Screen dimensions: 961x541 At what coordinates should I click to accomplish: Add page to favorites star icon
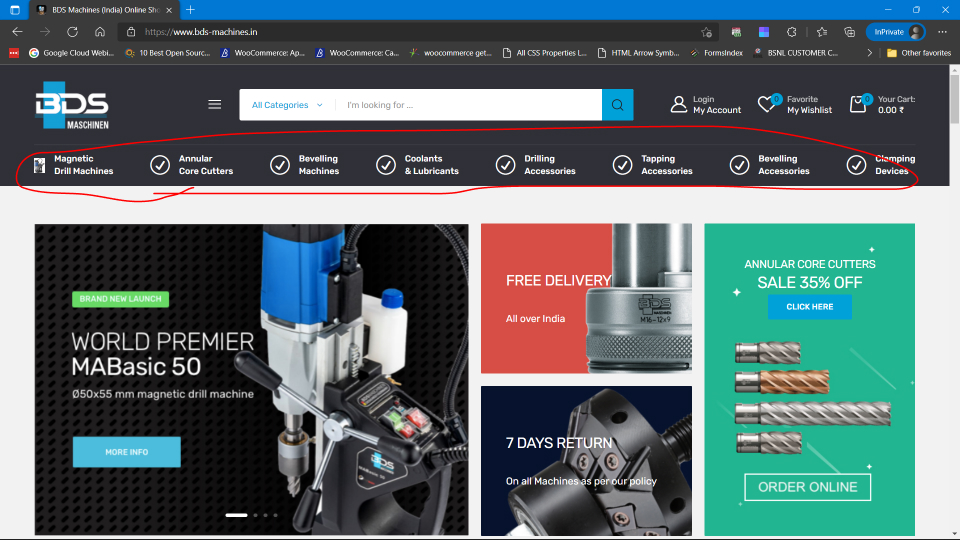(x=707, y=32)
